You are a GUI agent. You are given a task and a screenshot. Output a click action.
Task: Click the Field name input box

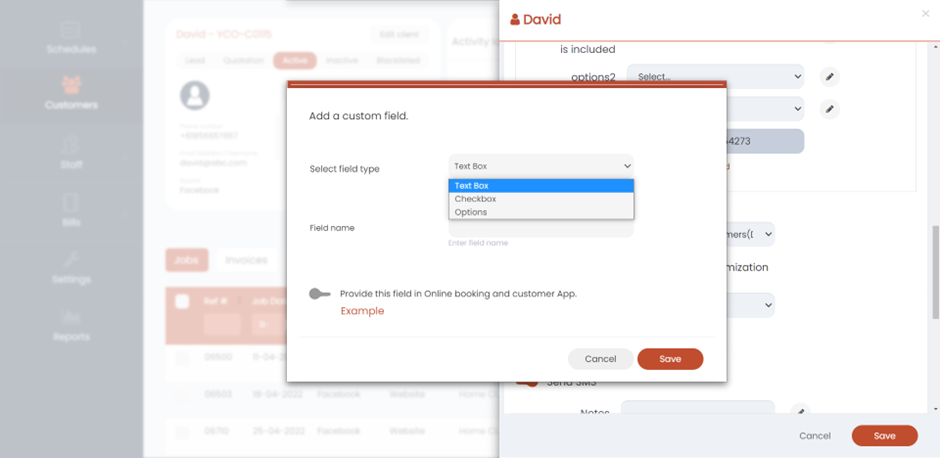541,229
